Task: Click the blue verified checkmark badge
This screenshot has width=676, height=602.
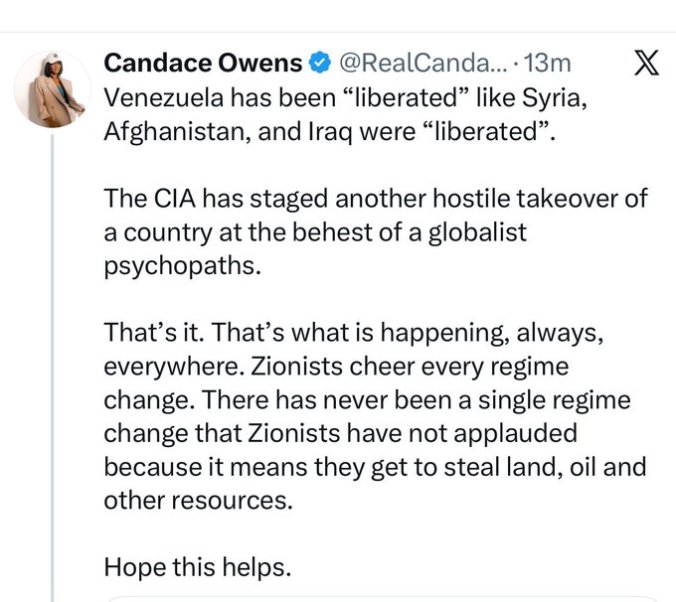Action: click(x=320, y=64)
